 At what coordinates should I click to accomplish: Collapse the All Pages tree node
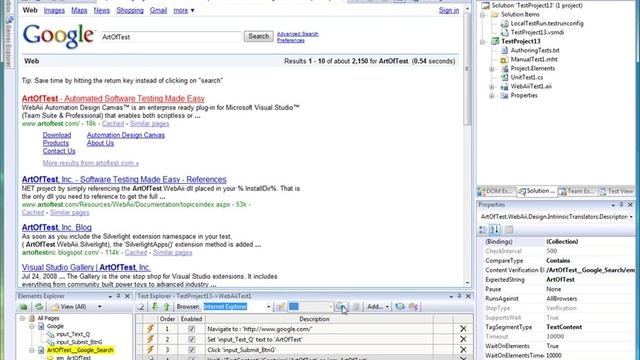(22, 318)
